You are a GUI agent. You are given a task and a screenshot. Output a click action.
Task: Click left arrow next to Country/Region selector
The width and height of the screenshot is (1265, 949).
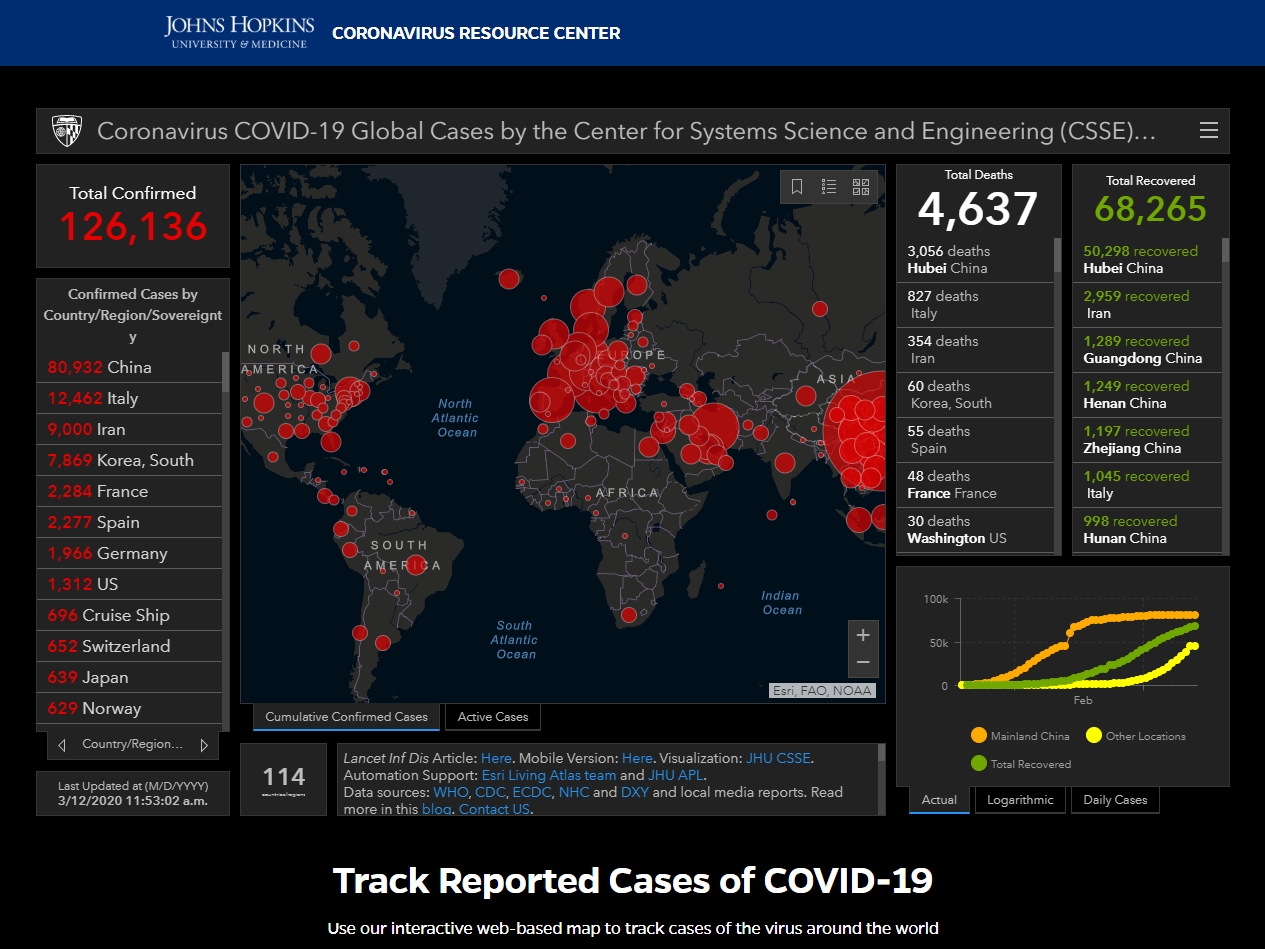[x=62, y=745]
